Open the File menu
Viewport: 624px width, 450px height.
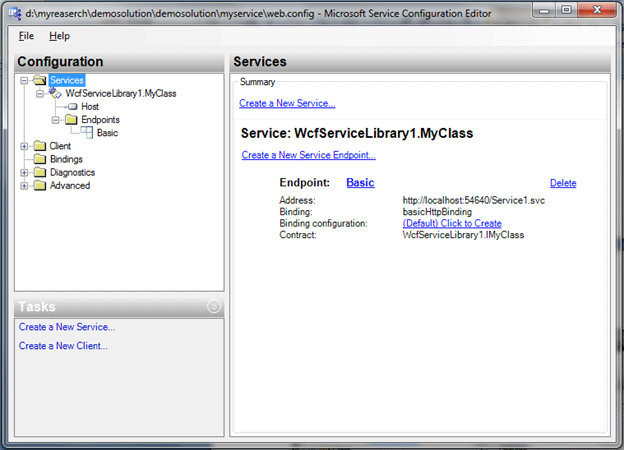(x=26, y=36)
